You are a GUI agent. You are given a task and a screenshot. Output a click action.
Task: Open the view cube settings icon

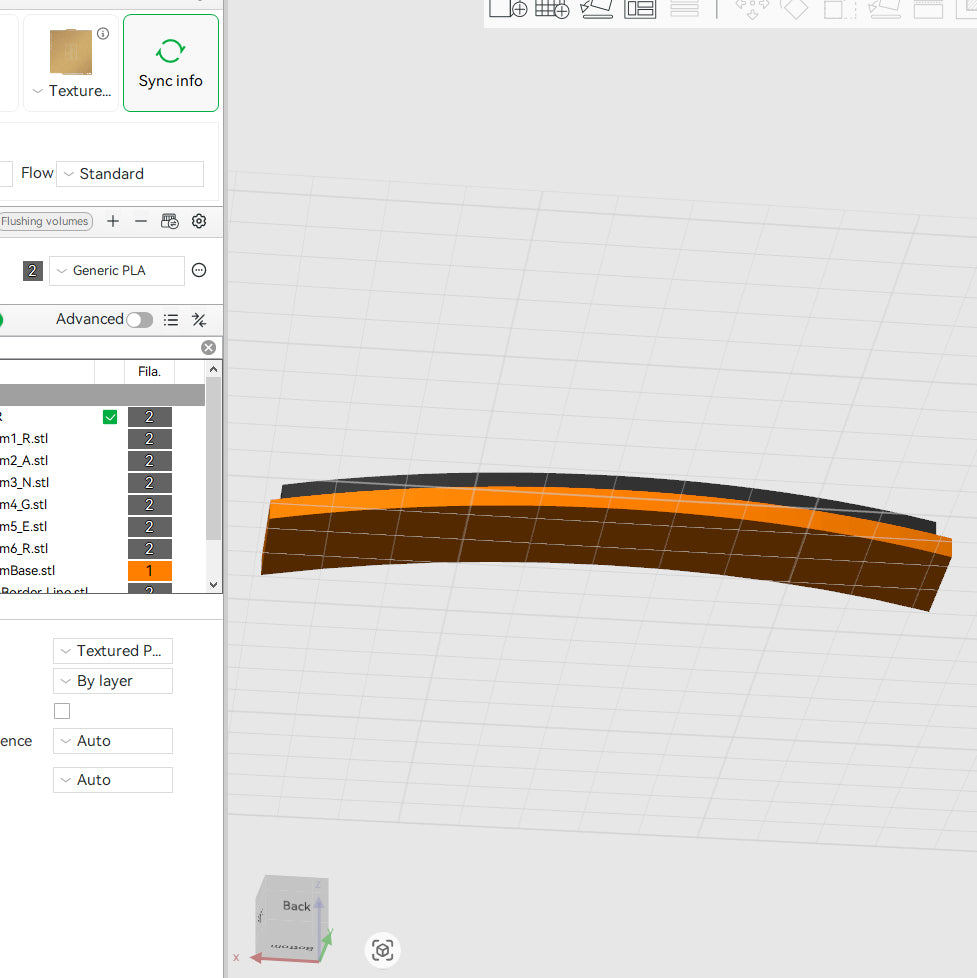coord(382,950)
